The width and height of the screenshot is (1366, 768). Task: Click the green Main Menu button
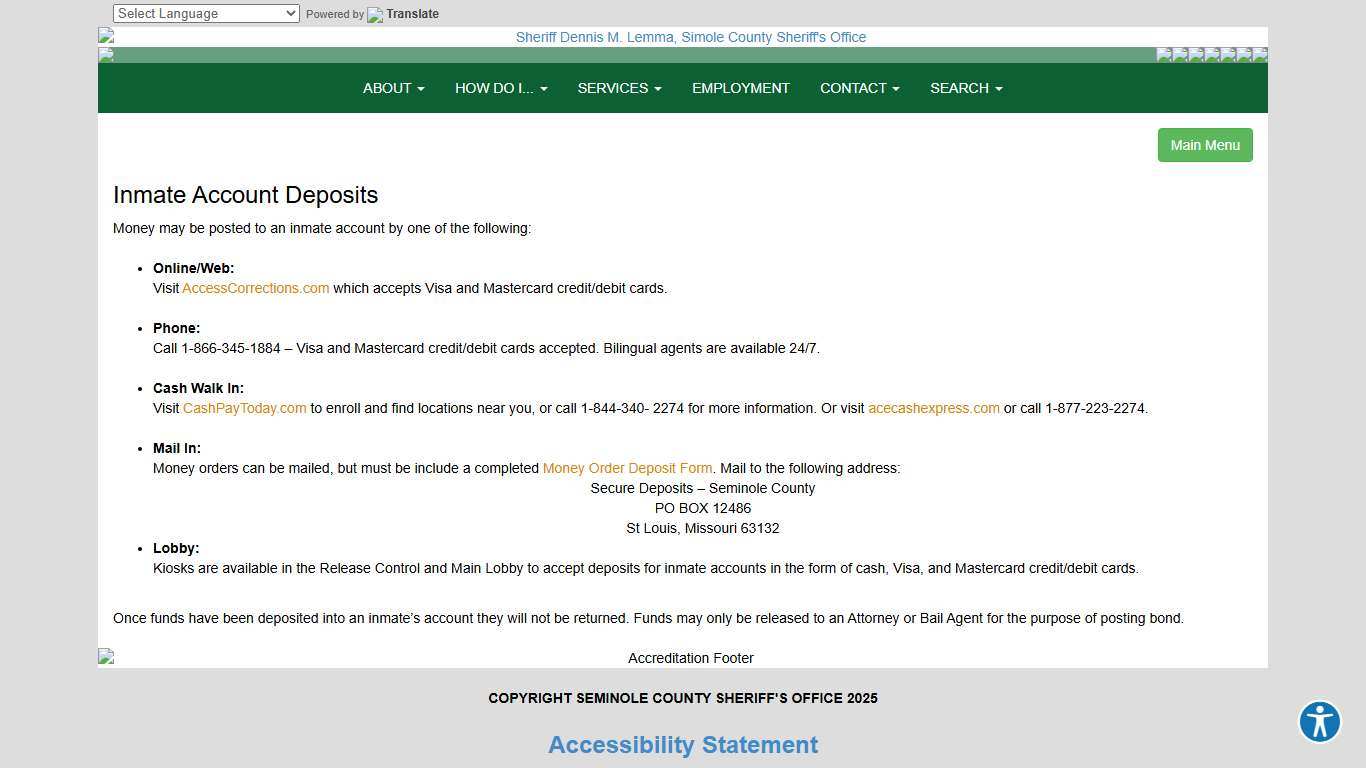1204,145
